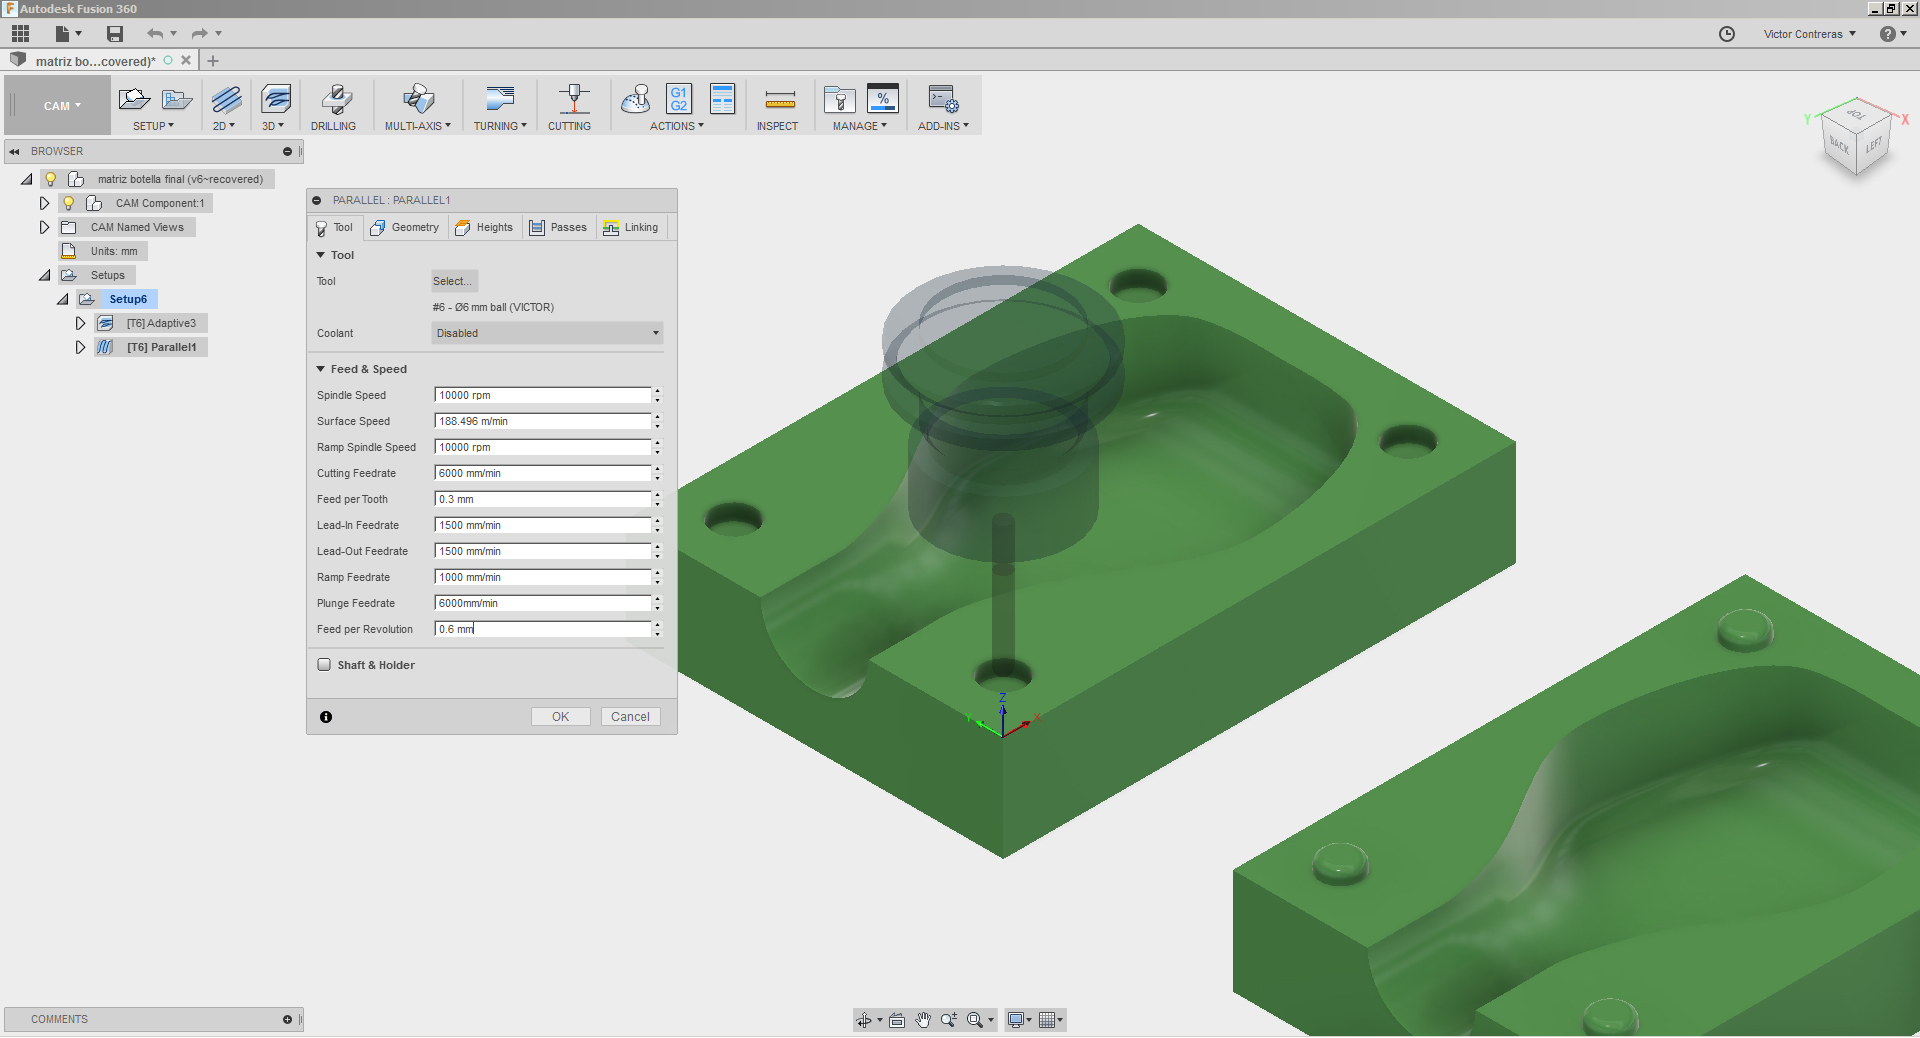Enable the Shaft & Holder checkbox
Viewport: 1920px width, 1038px height.
point(324,664)
